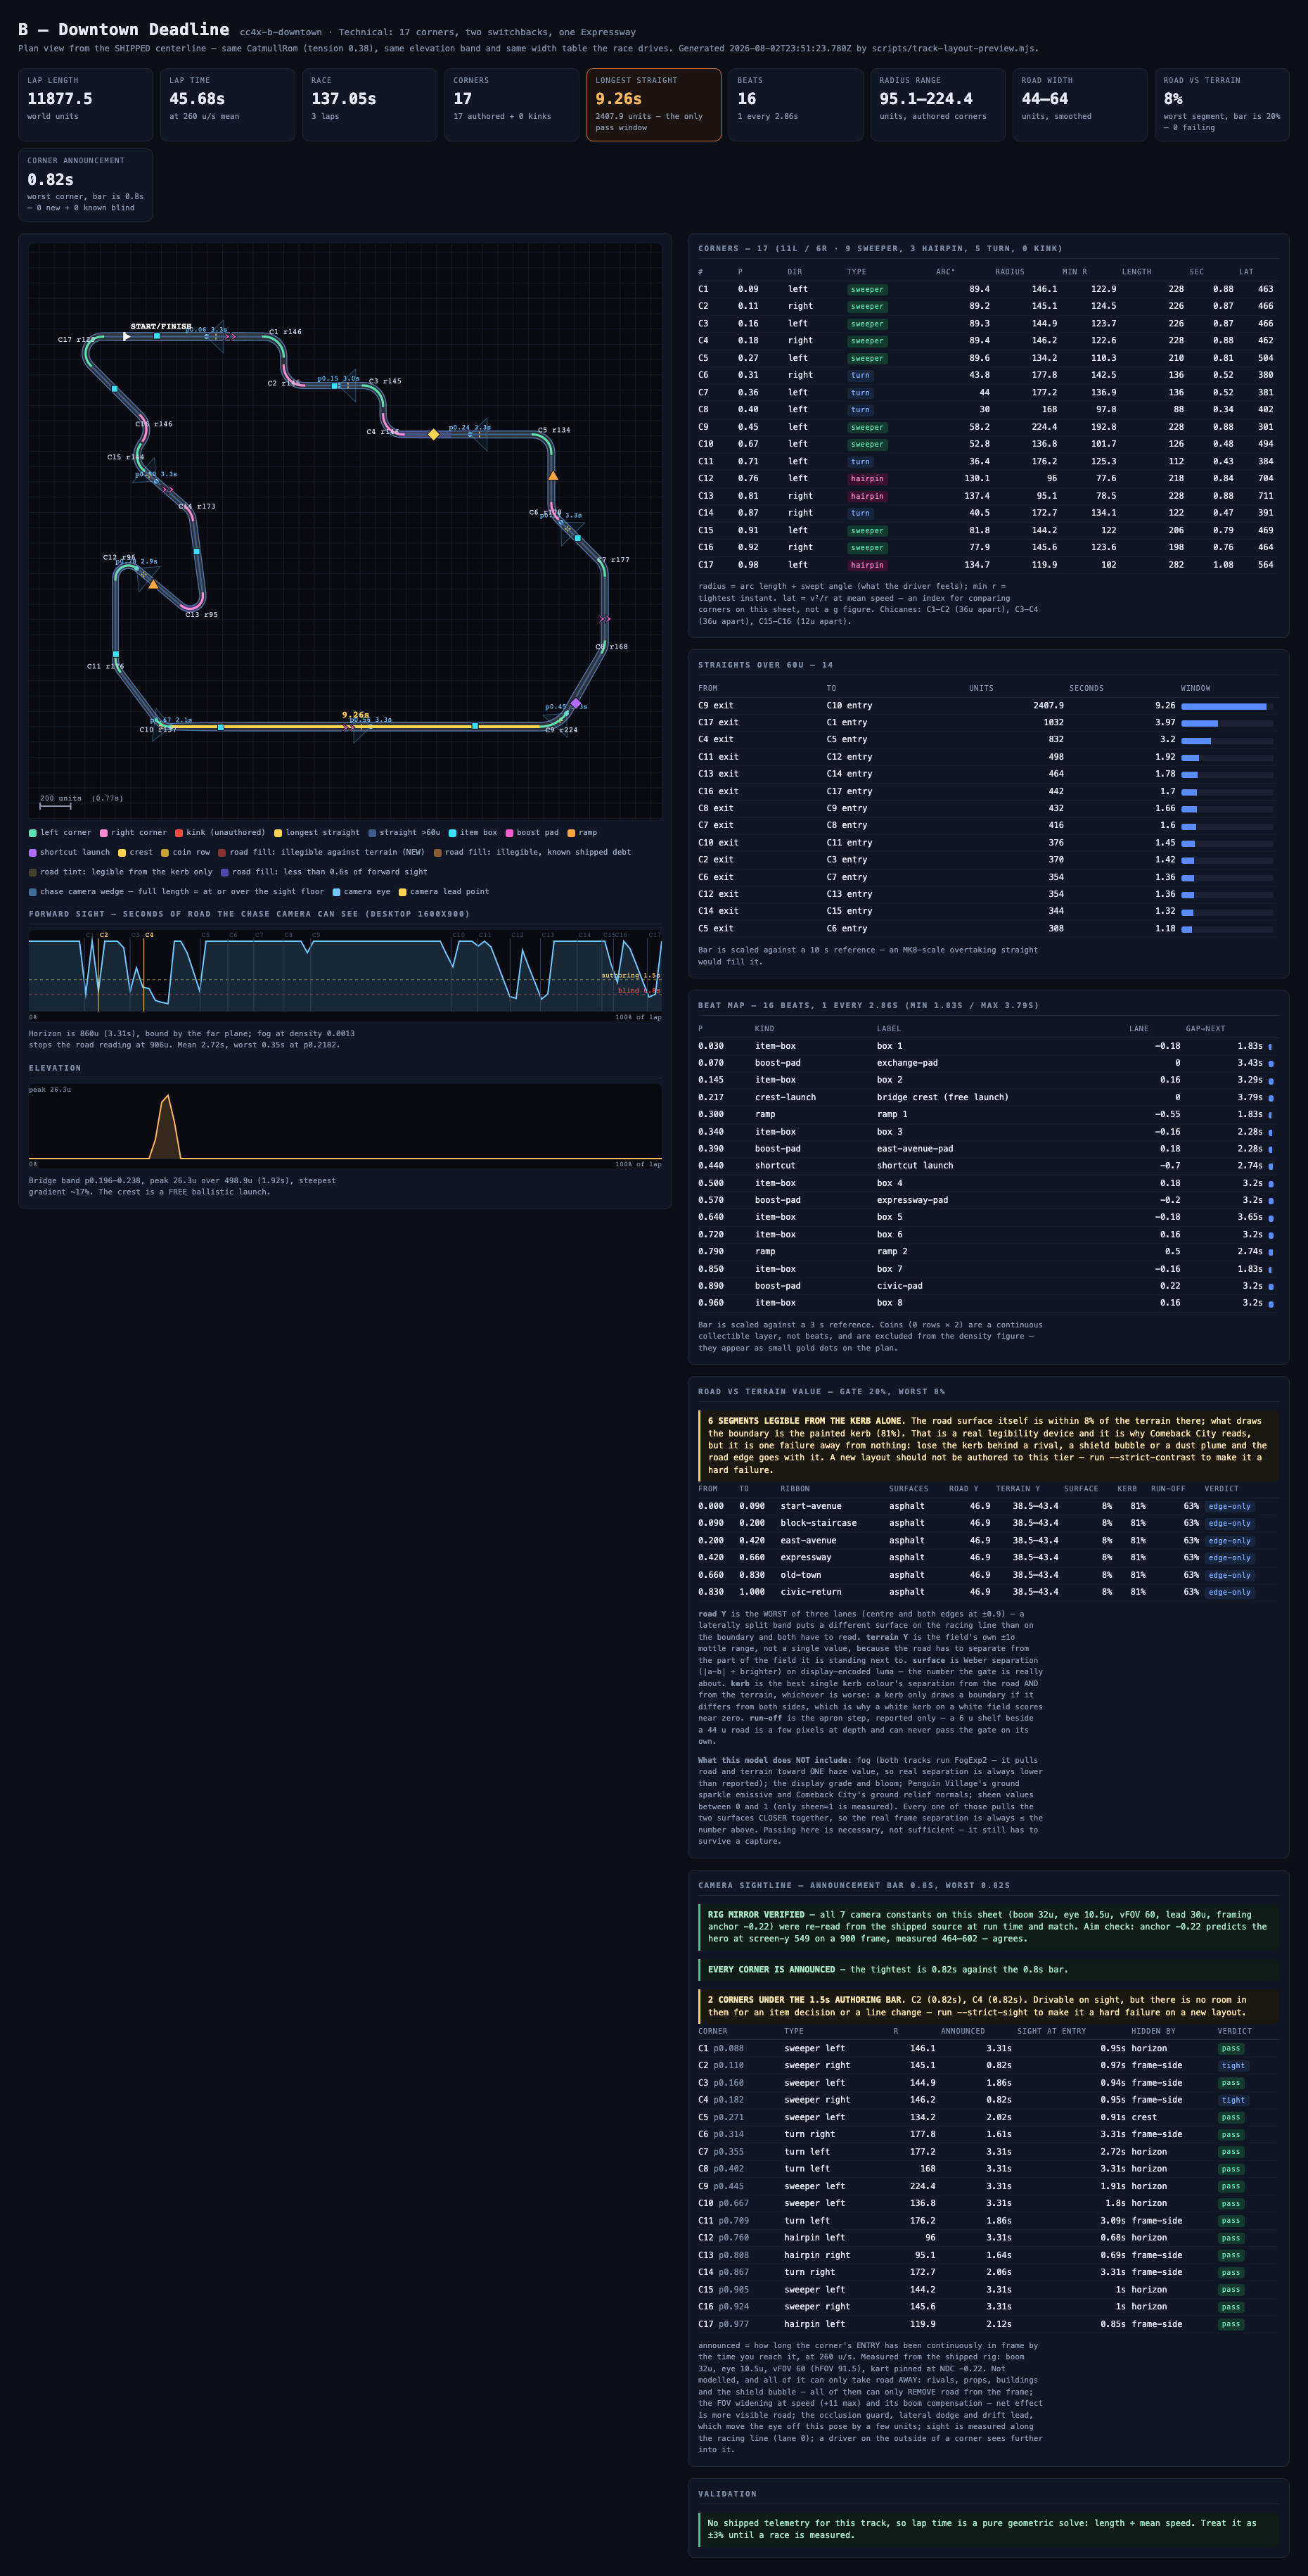Image resolution: width=1308 pixels, height=2576 pixels.
Task: Click the boost pad chevrons between C15 and C14
Action: tap(167, 489)
